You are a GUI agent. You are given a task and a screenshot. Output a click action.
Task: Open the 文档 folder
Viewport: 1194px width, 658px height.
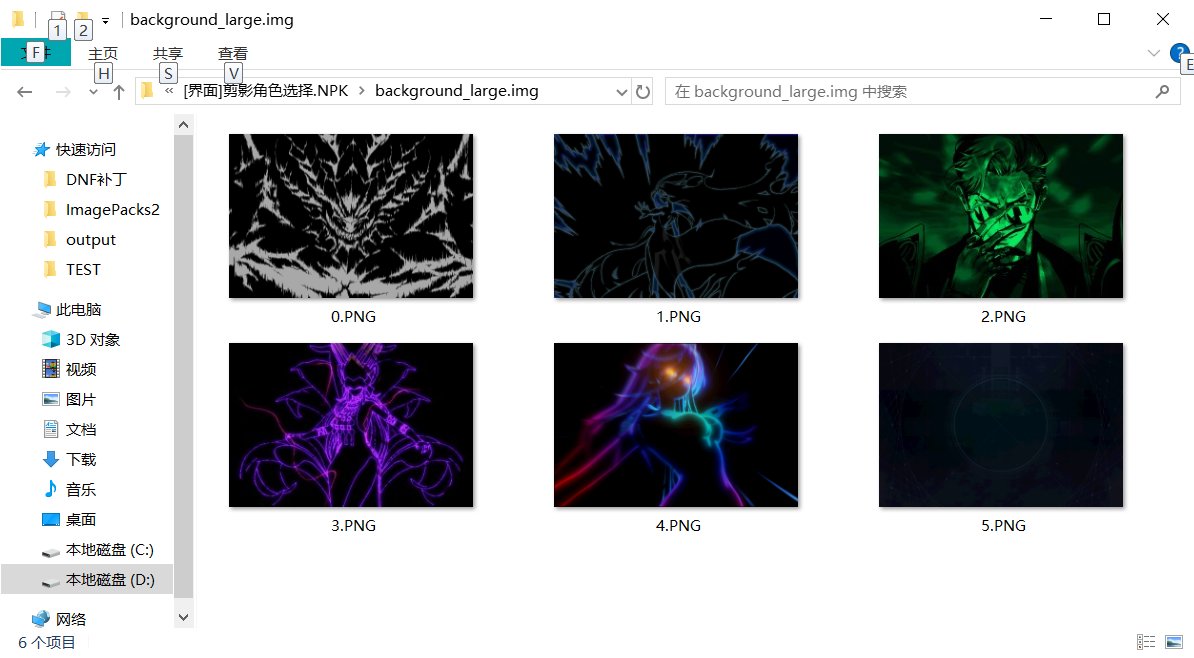coord(81,429)
